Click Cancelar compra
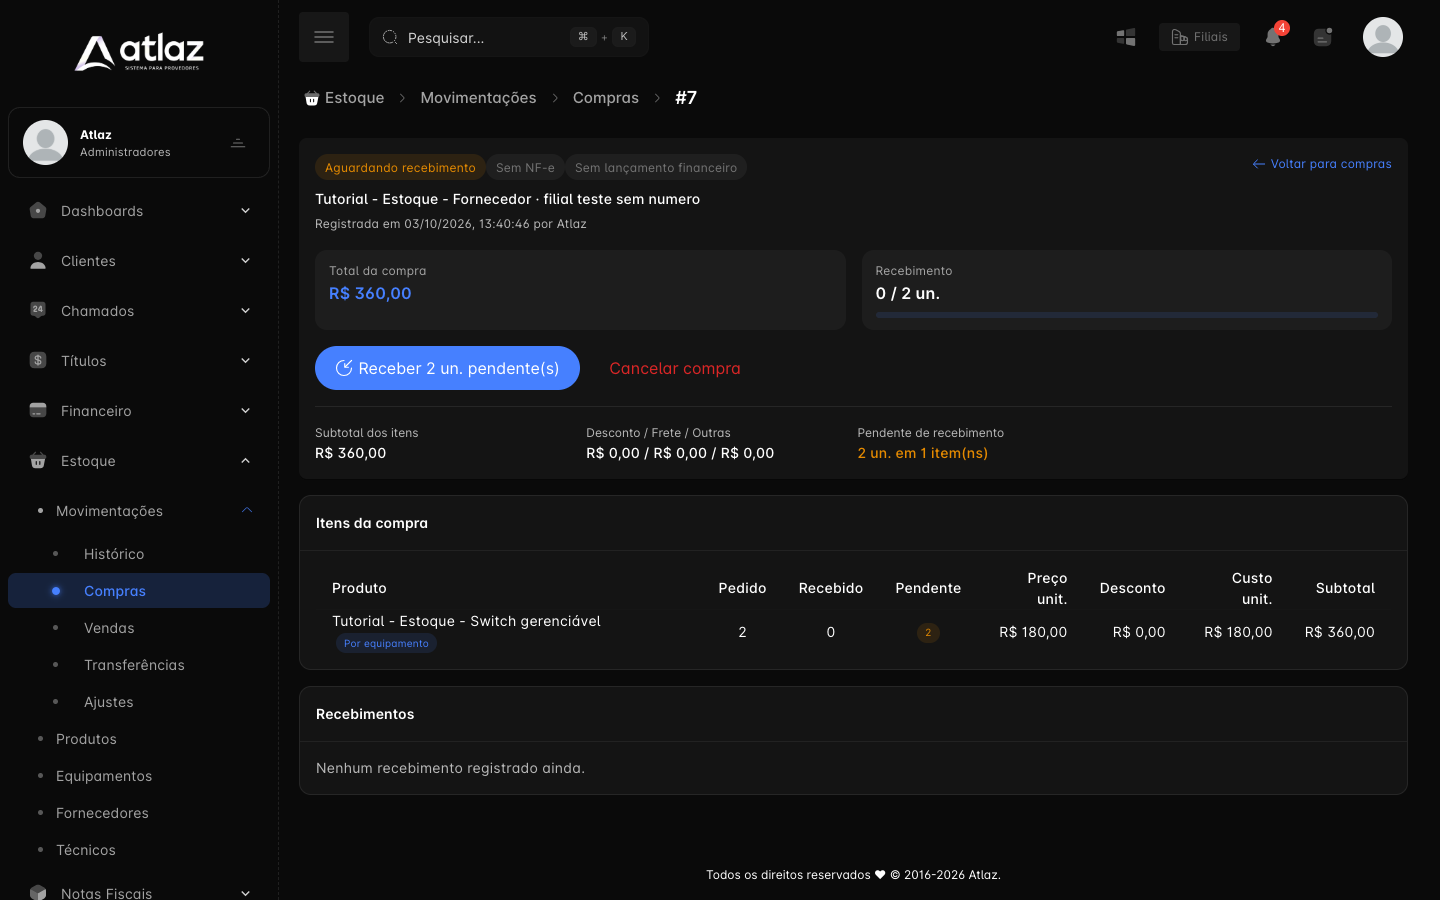This screenshot has width=1440, height=900. (675, 368)
